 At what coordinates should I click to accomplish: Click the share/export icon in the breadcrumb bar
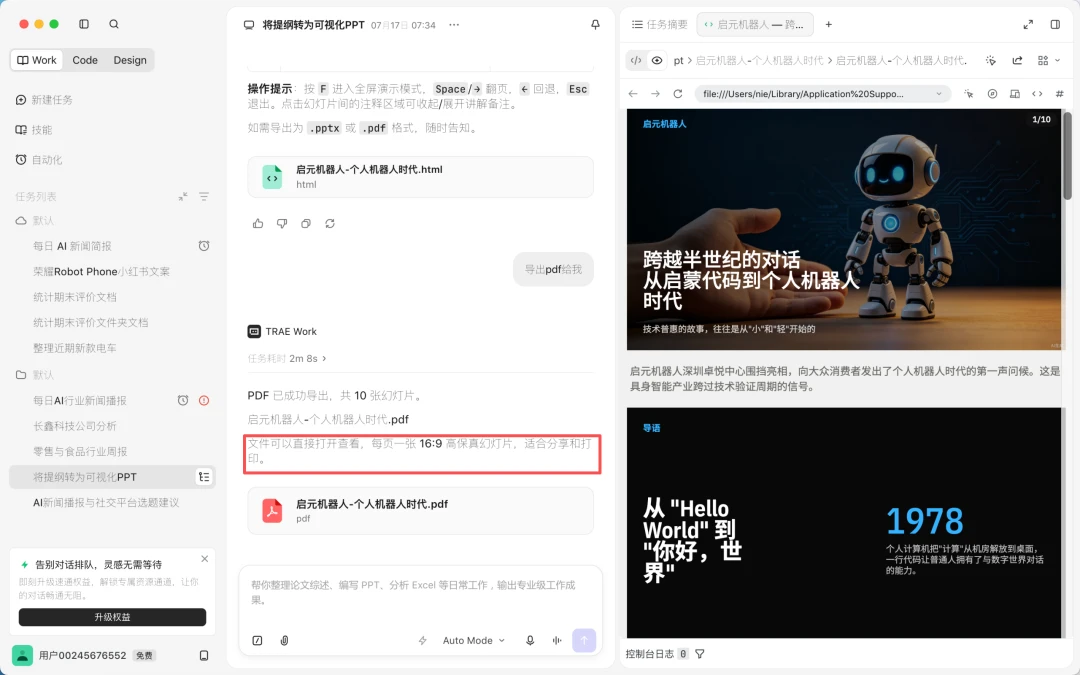pyautogui.click(x=1017, y=61)
